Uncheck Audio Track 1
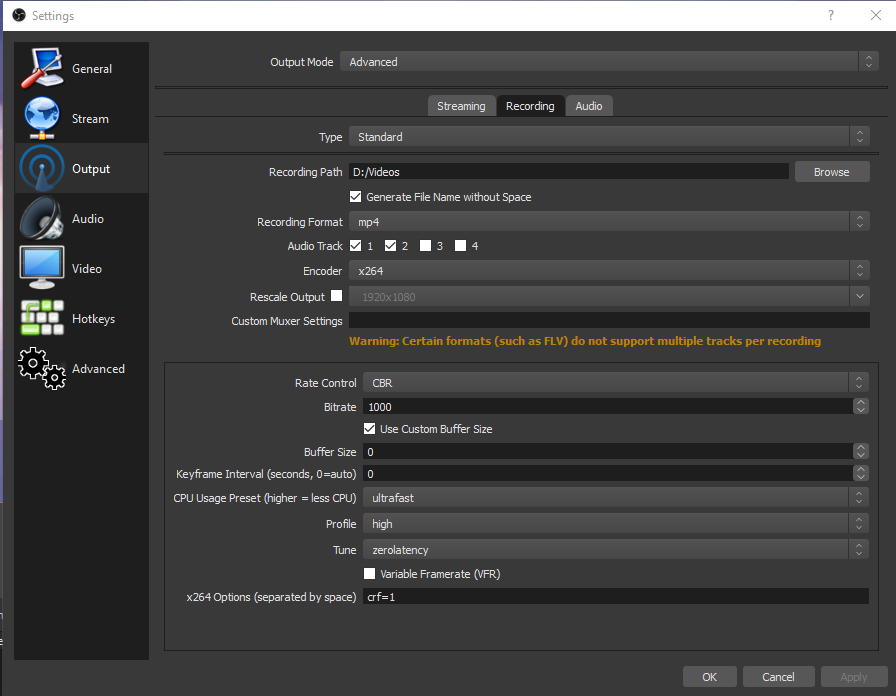Viewport: 896px width, 696px height. 355,246
